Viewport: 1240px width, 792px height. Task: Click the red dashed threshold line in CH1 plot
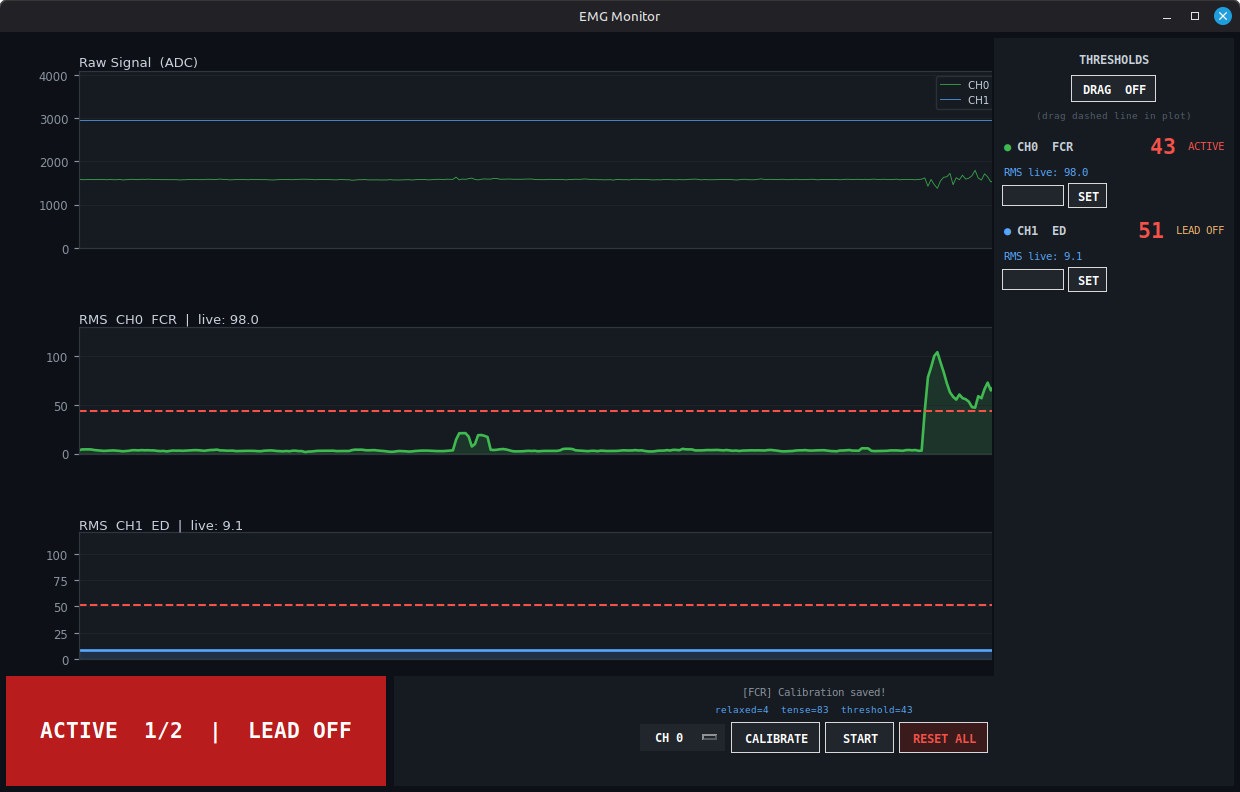point(535,605)
